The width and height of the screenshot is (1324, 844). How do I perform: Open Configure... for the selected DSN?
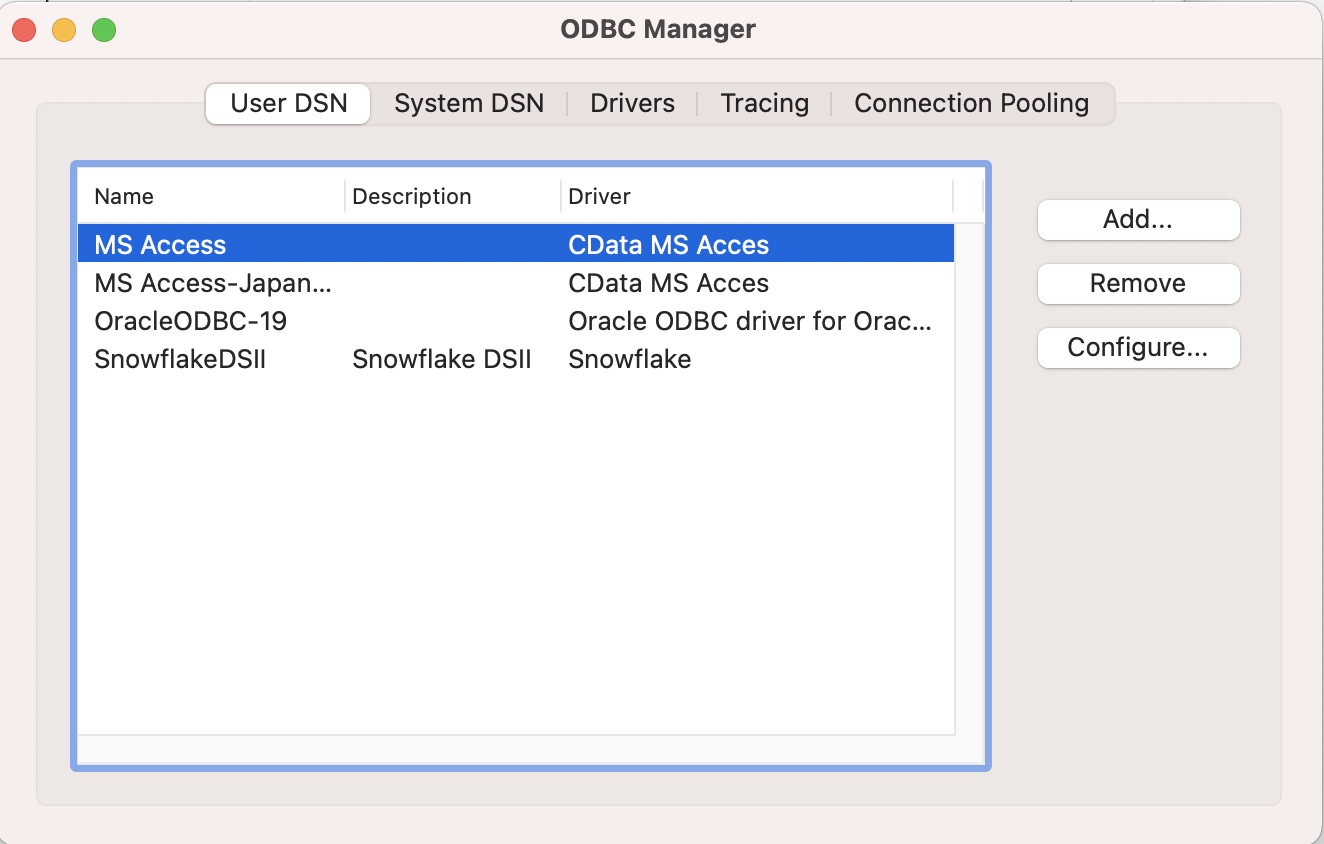click(x=1138, y=348)
